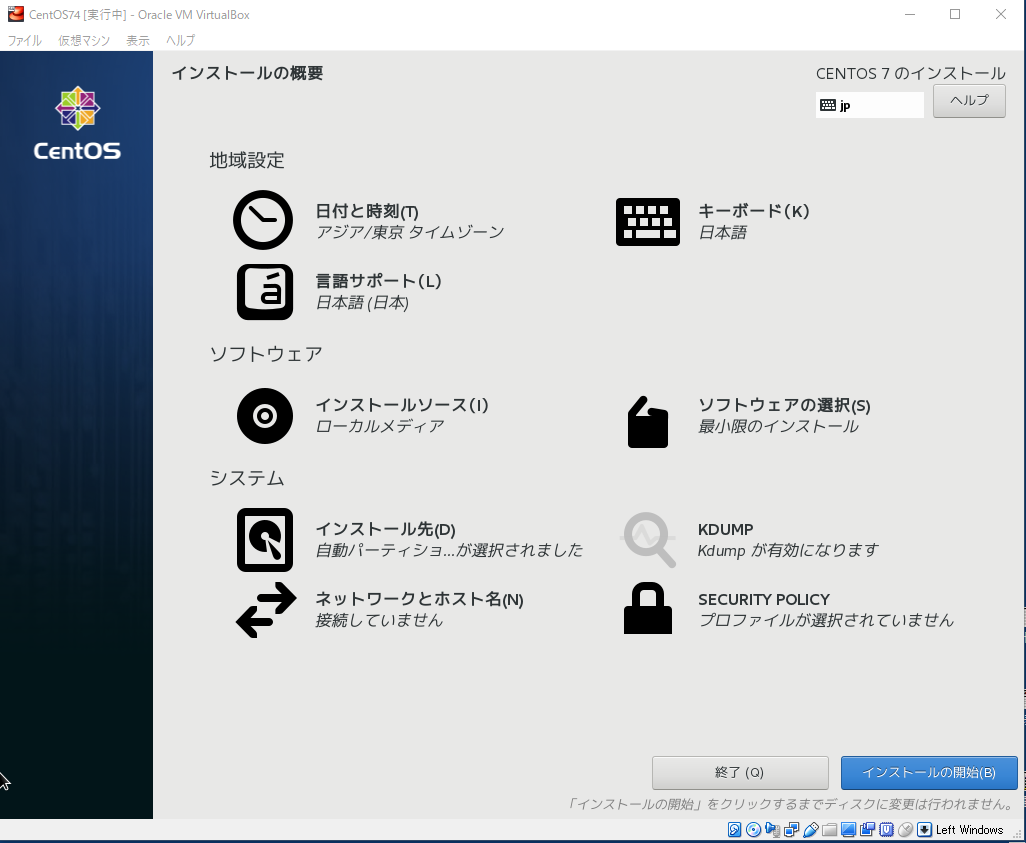
Task: Open Software Selection (ソフトウェアの選択) package icon
Action: pyautogui.click(x=648, y=422)
